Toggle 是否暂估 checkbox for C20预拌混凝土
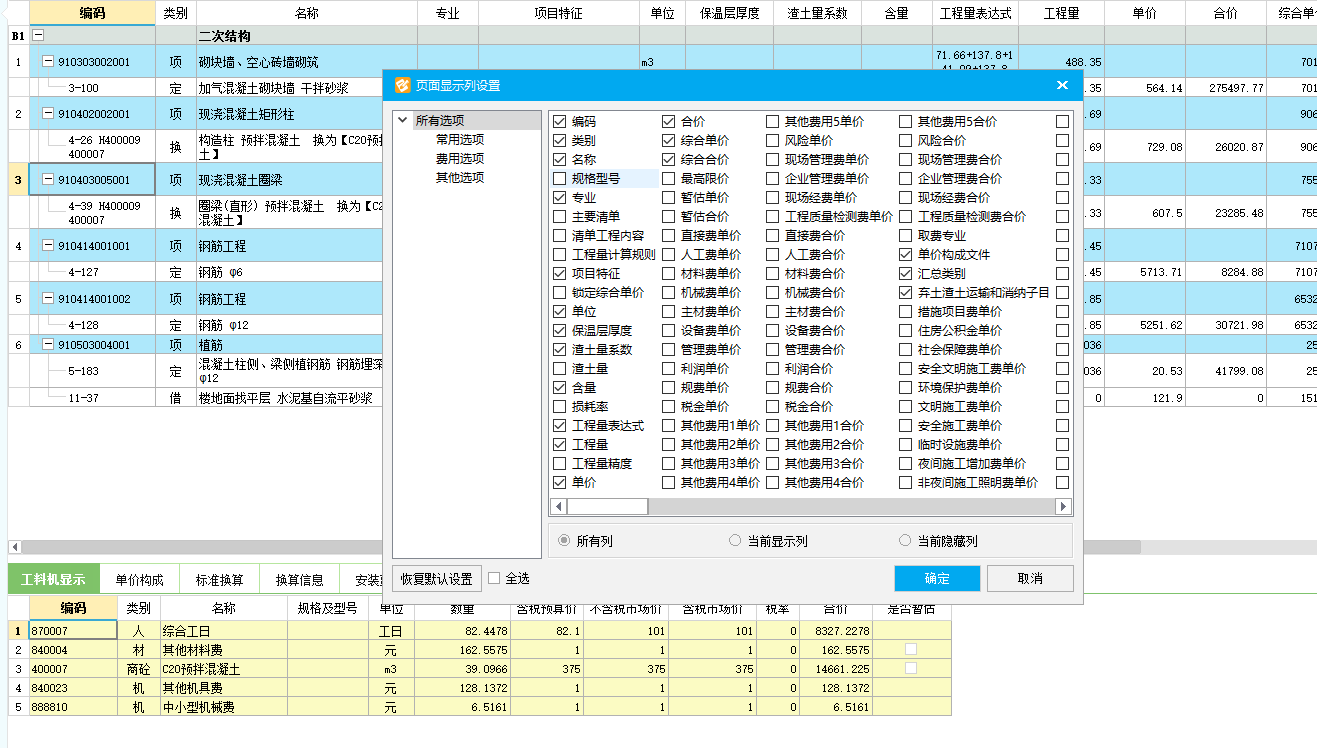The width and height of the screenshot is (1317, 748). pyautogui.click(x=911, y=668)
